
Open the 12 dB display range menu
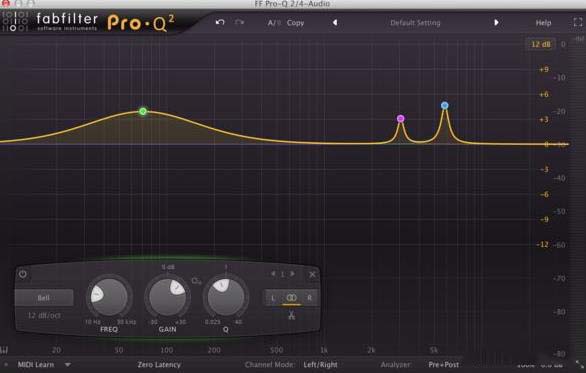[540, 44]
